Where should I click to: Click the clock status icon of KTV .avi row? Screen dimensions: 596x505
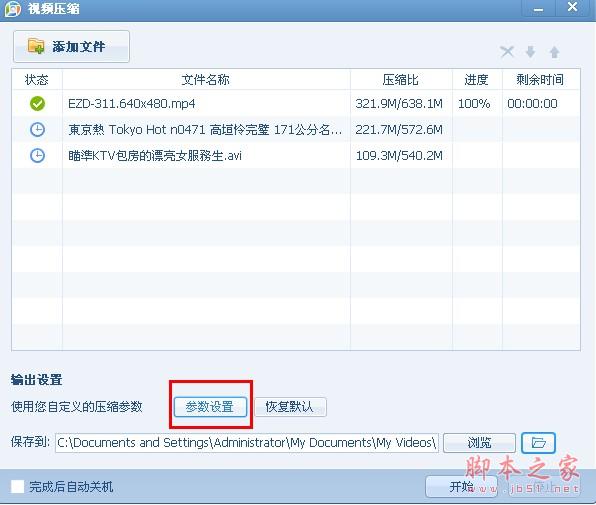coord(37,155)
